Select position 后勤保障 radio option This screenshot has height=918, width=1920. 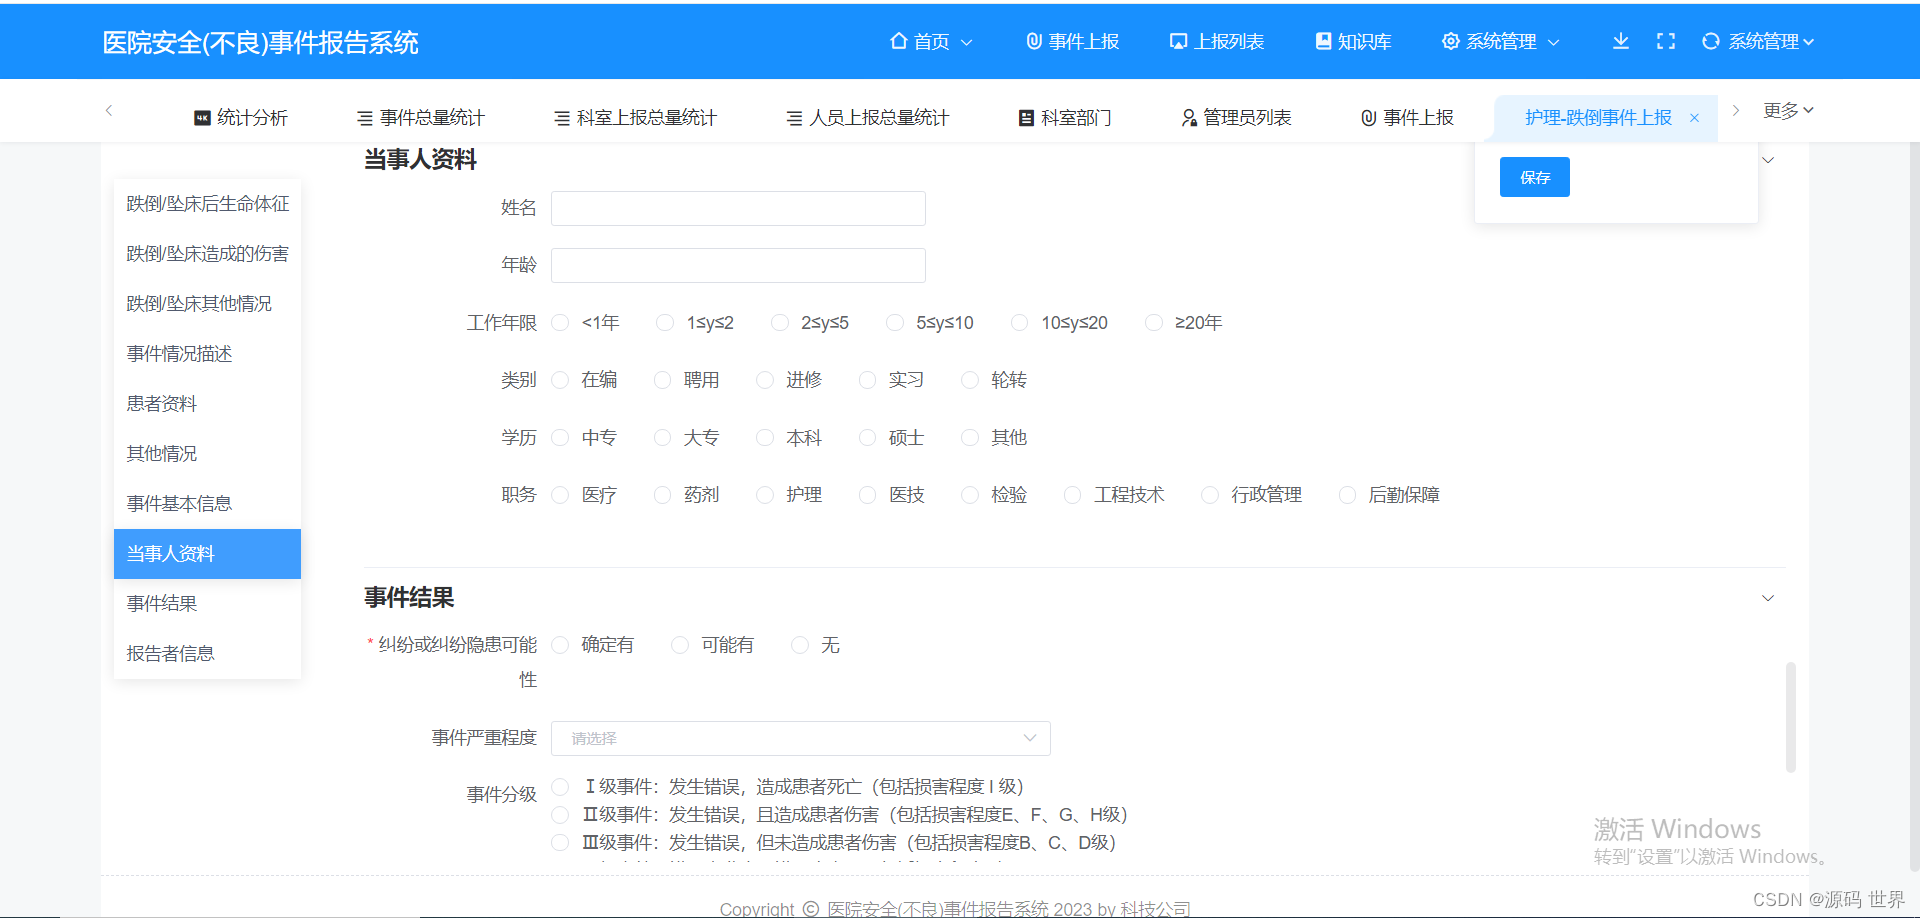point(1347,495)
